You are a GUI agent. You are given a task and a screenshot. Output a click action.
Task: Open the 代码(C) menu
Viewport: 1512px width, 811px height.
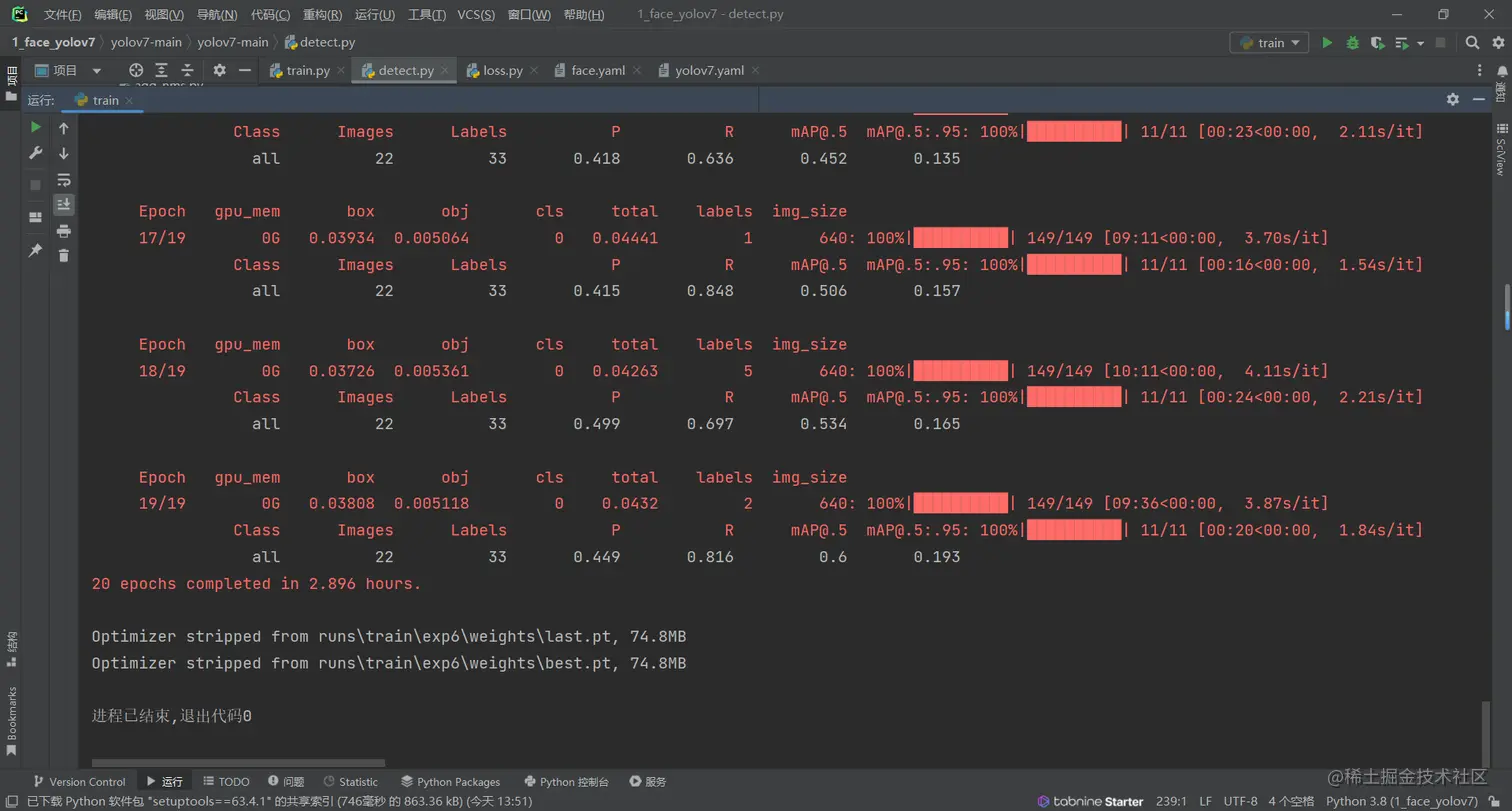point(270,15)
